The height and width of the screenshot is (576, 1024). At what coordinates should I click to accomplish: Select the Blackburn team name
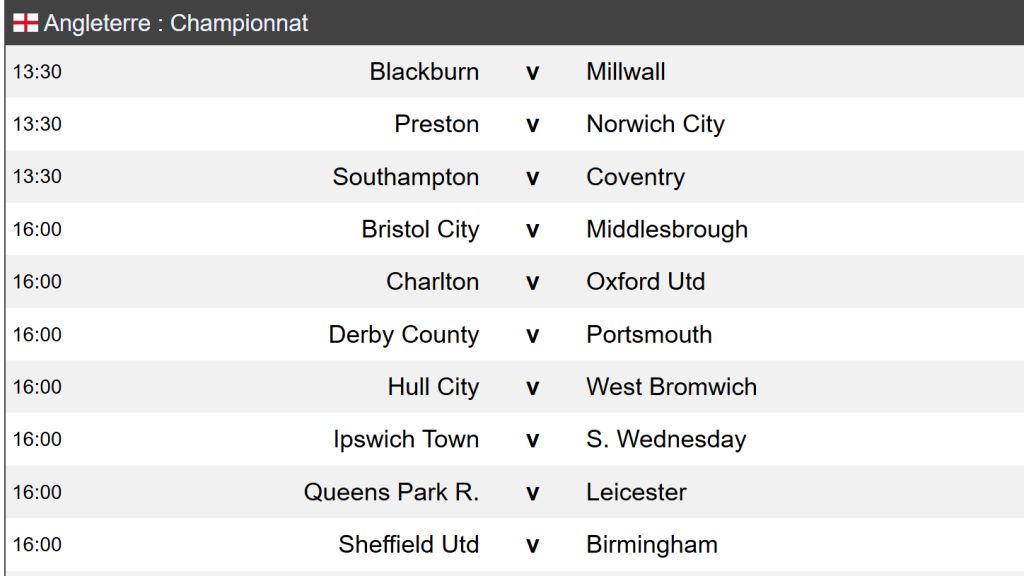pos(424,72)
